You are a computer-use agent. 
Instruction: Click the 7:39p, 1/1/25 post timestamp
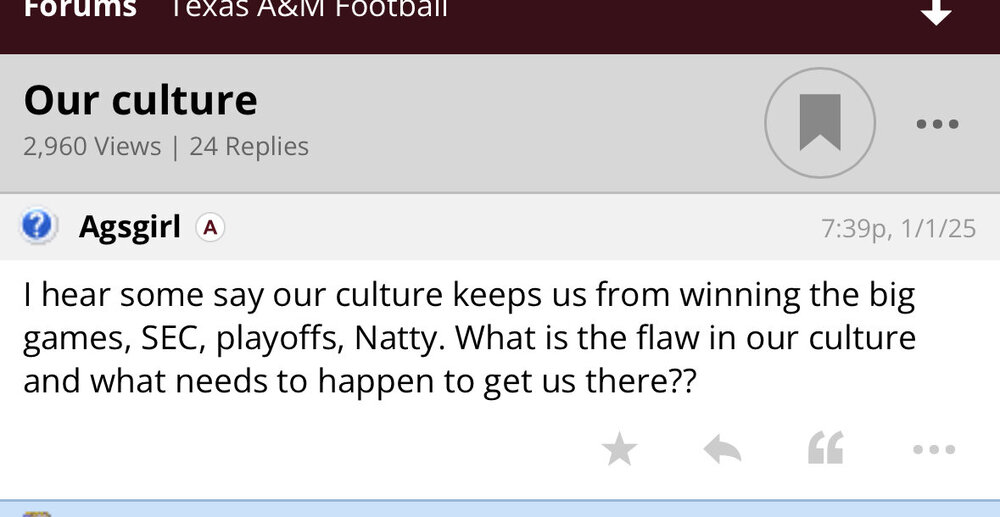click(x=898, y=229)
